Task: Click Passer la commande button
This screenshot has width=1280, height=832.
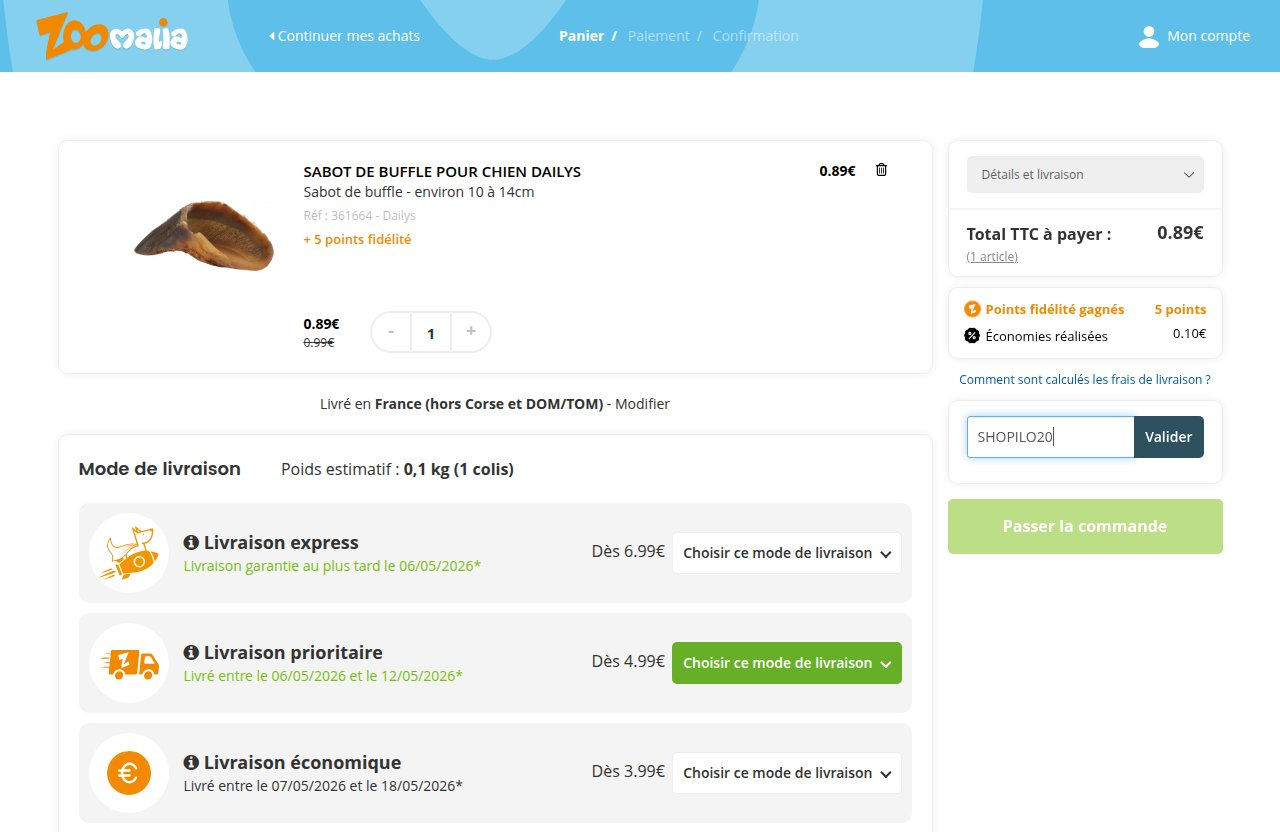Action: [x=1085, y=526]
